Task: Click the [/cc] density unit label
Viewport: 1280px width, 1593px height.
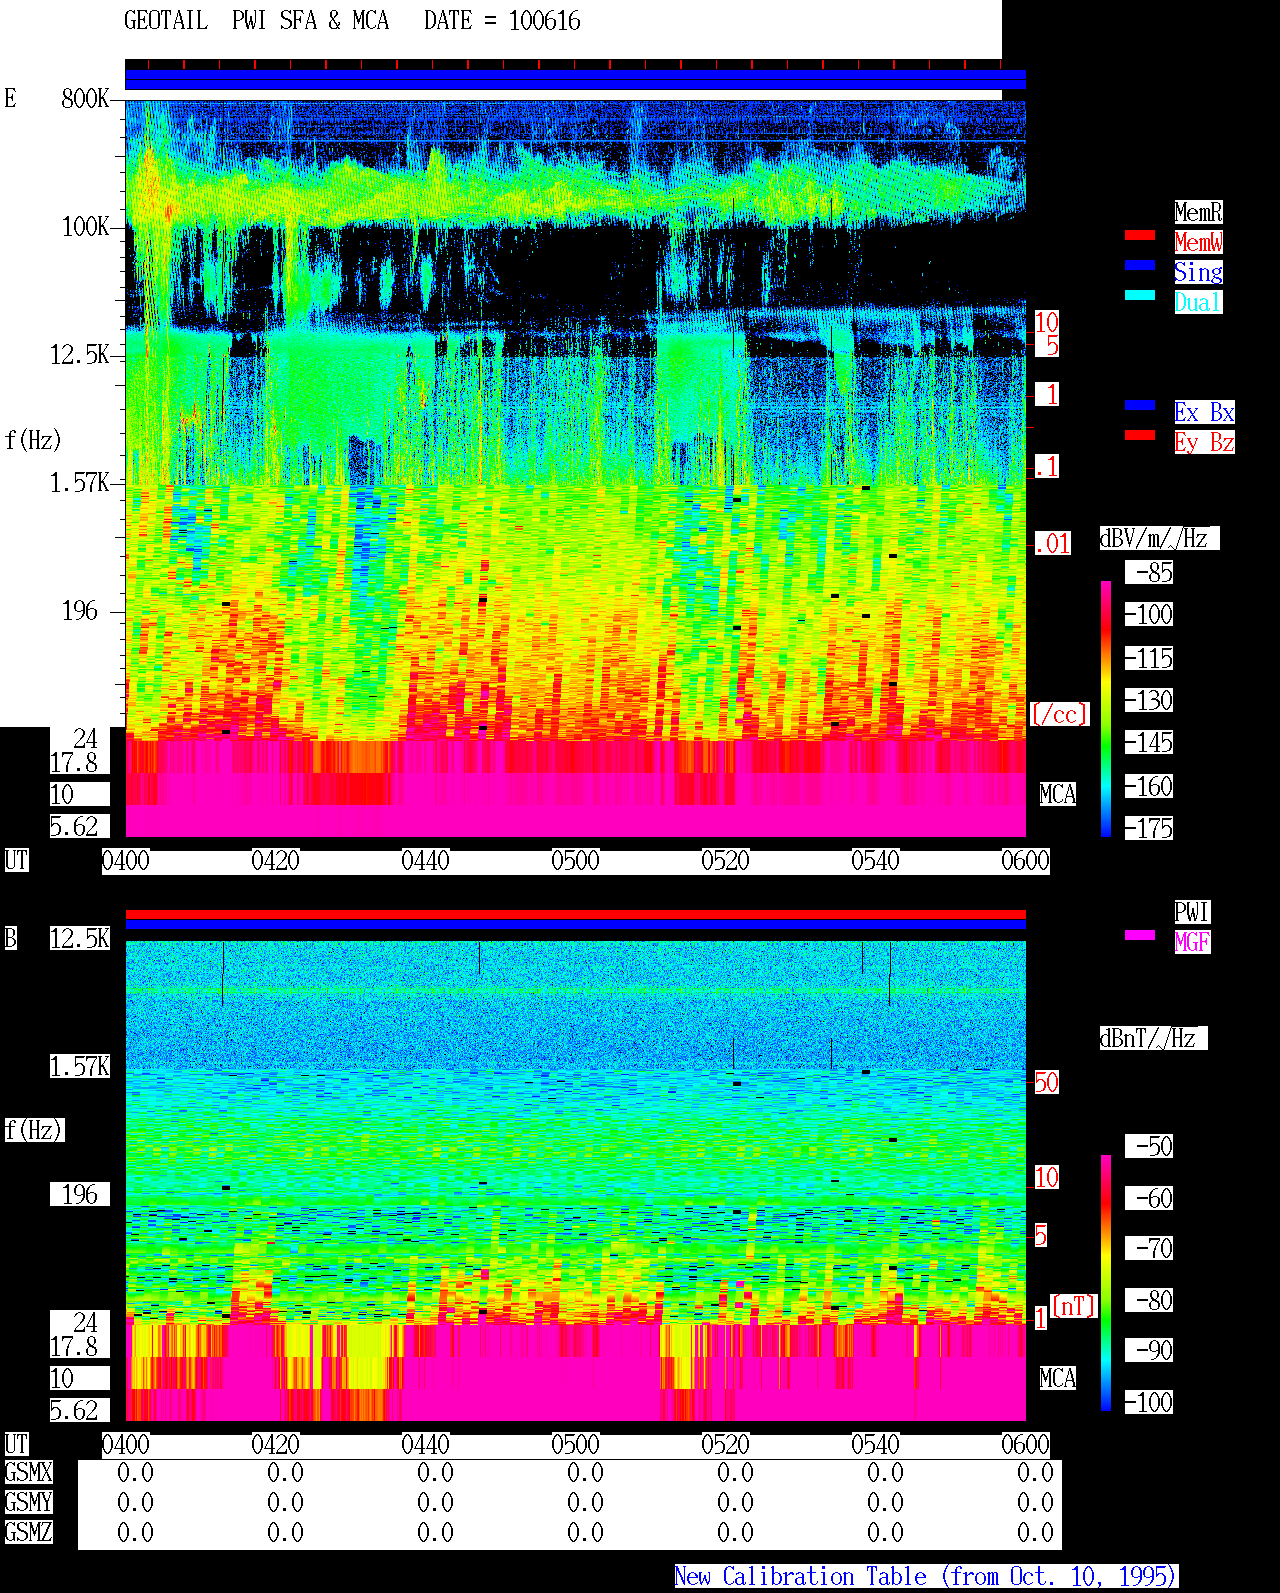Action: point(1059,714)
